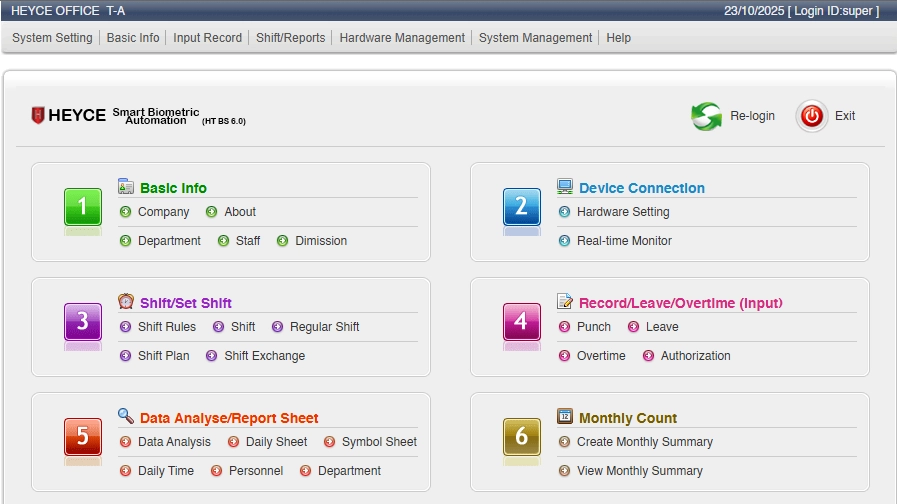Click the purple bullet next to Shift Exchange
This screenshot has height=504, width=897.
212,356
